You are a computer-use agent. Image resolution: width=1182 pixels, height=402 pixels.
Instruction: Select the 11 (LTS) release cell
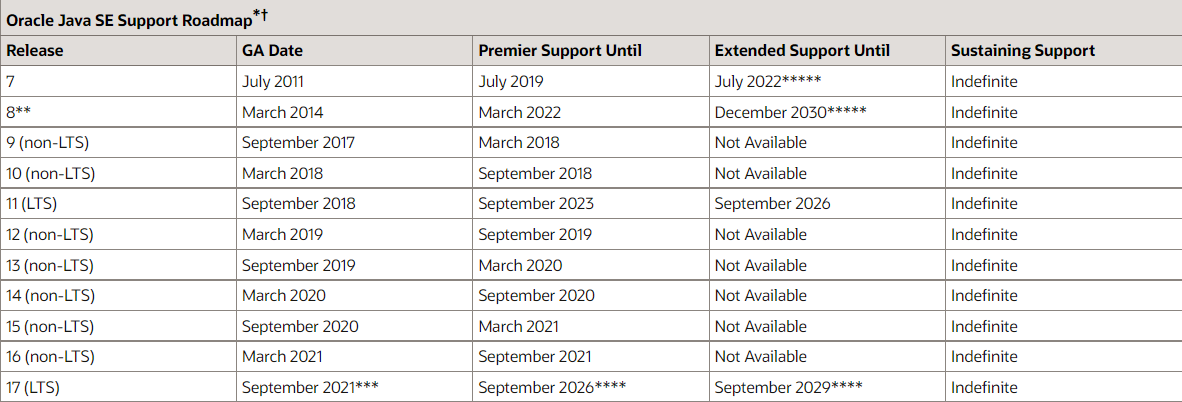33,204
